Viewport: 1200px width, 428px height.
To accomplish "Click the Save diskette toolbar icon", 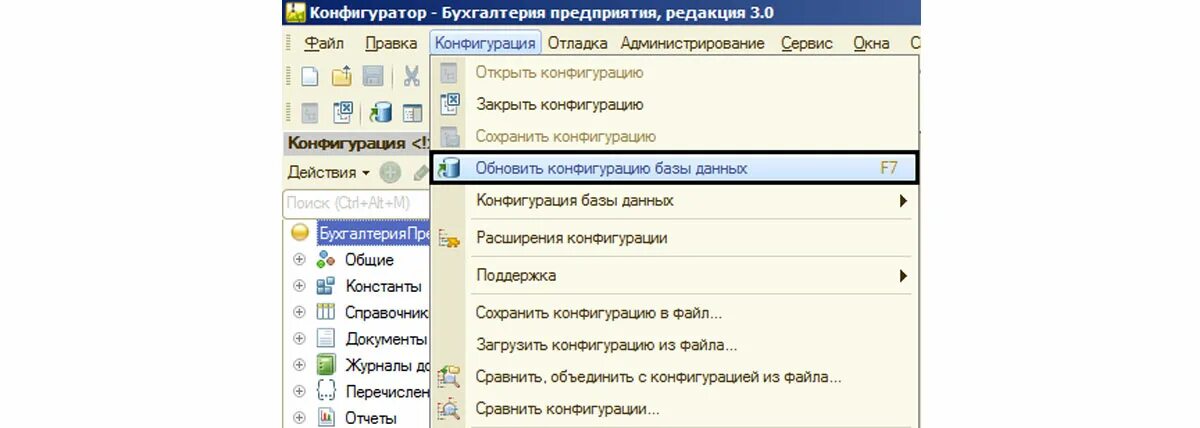I will click(x=373, y=76).
